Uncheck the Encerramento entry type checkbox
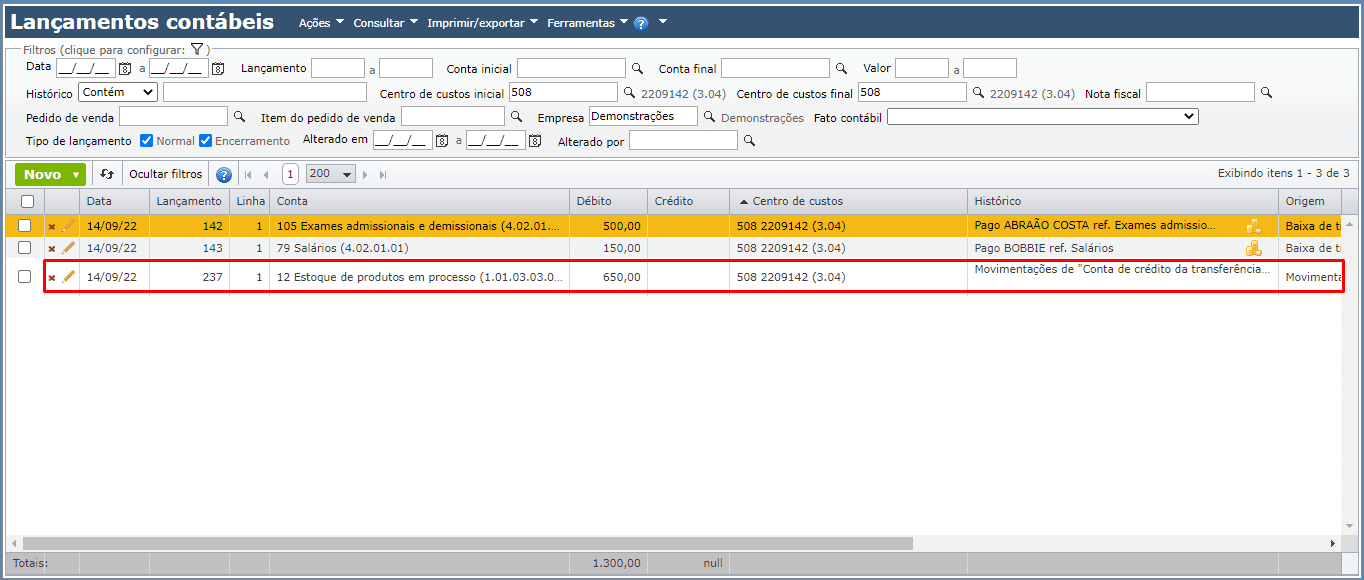 (205, 140)
